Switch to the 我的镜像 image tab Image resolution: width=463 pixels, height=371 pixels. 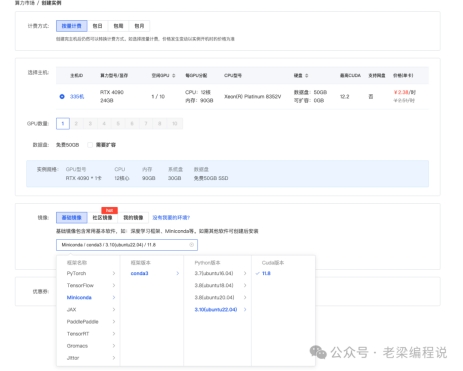(x=133, y=217)
